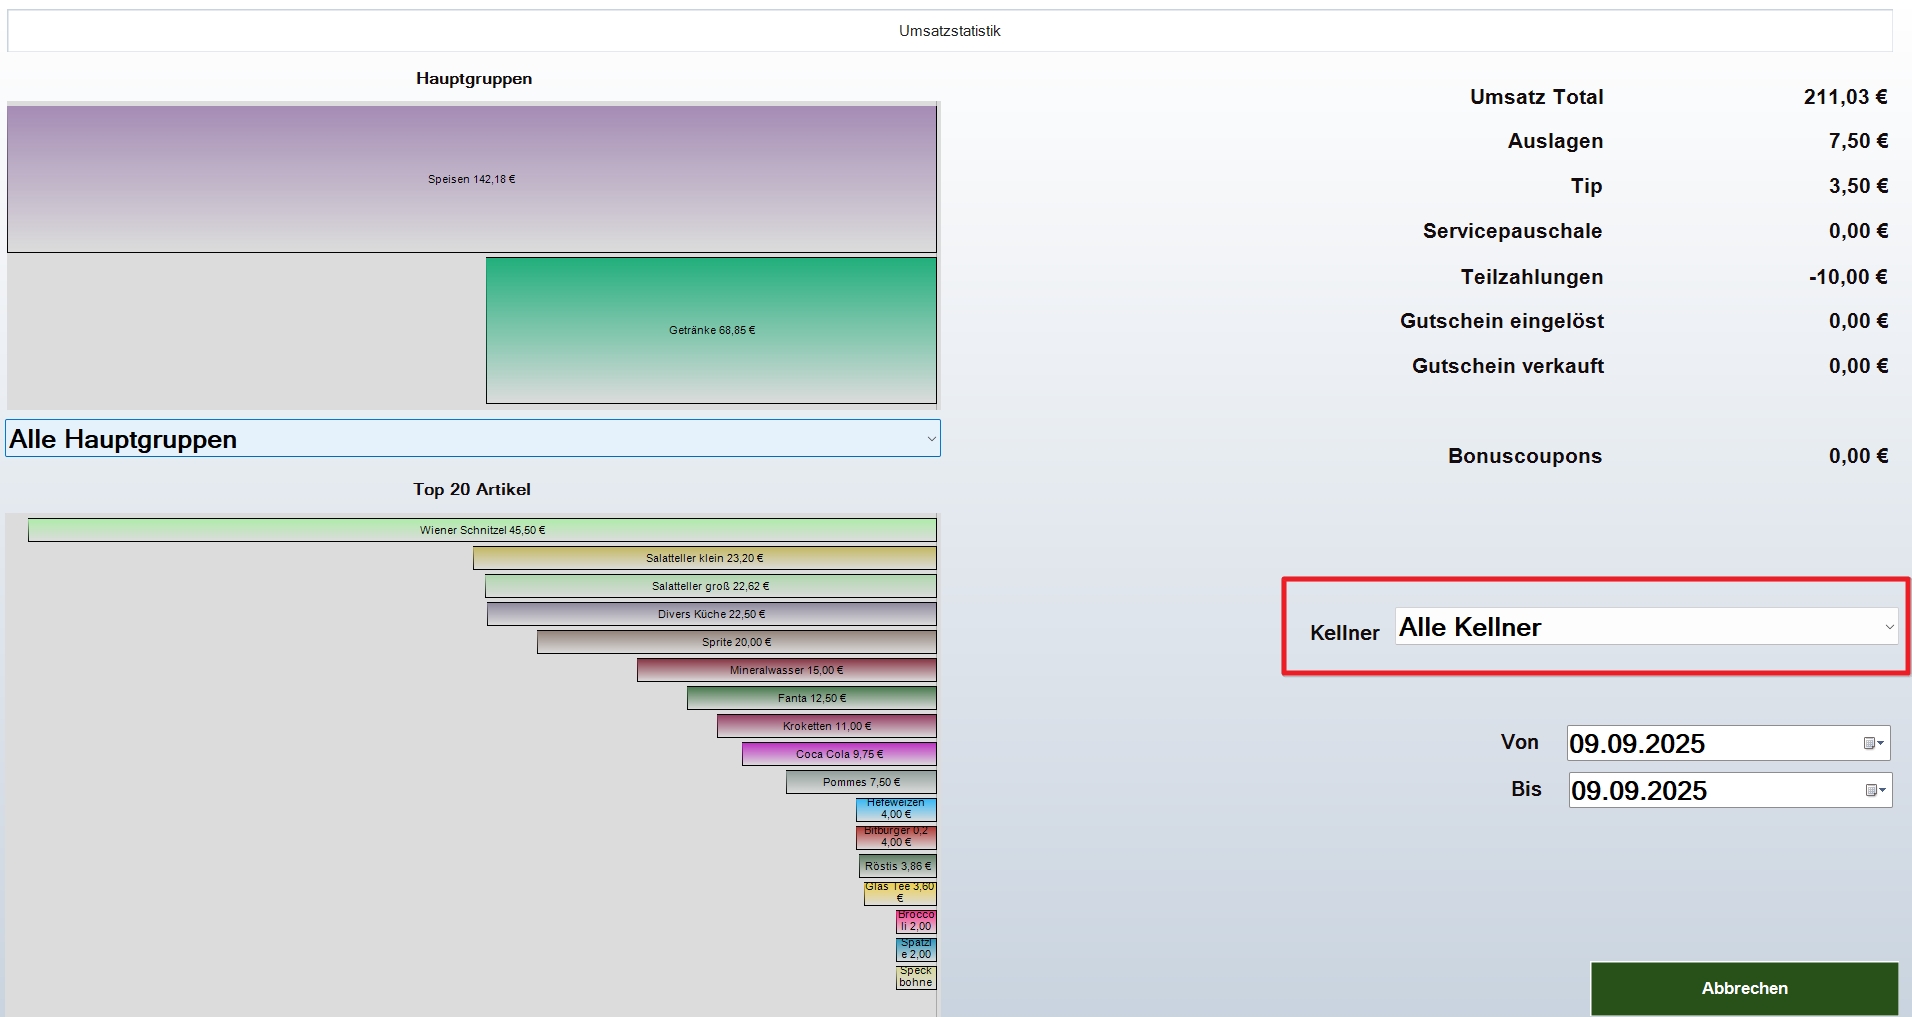Click the Glas Tee 3,60 € bar
The width and height of the screenshot is (1912, 1017).
tap(900, 893)
